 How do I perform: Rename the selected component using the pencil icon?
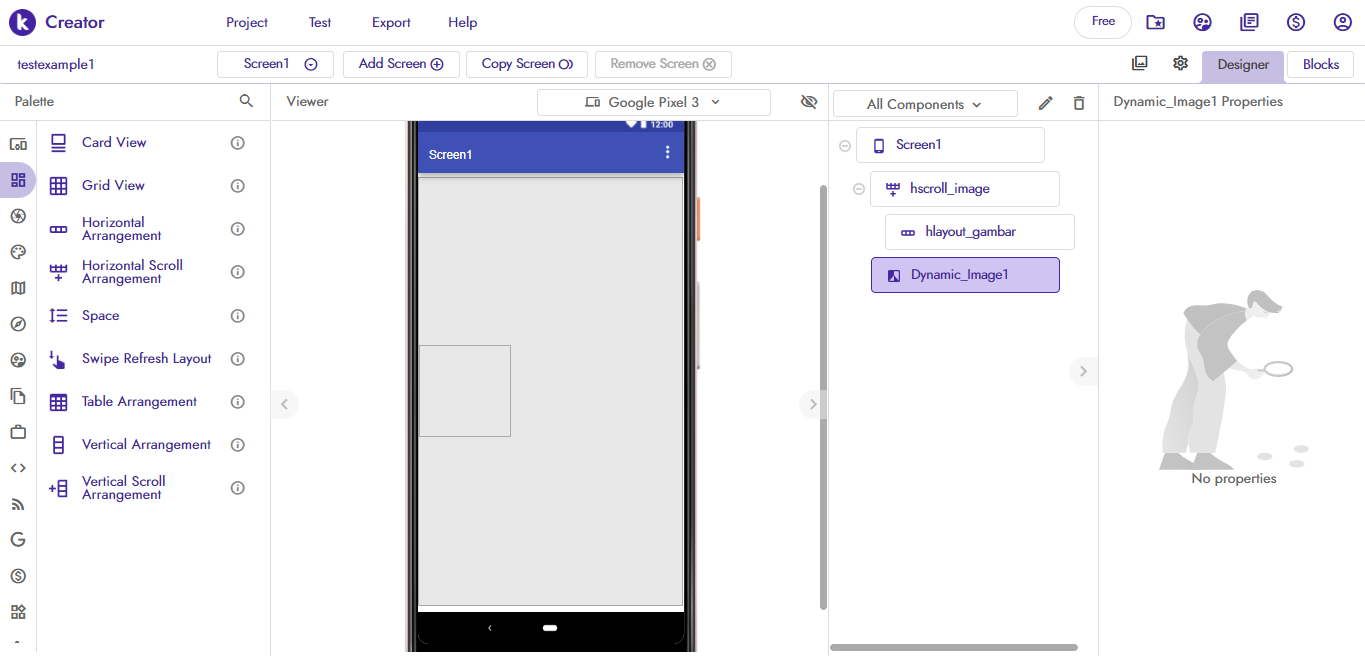click(x=1044, y=102)
